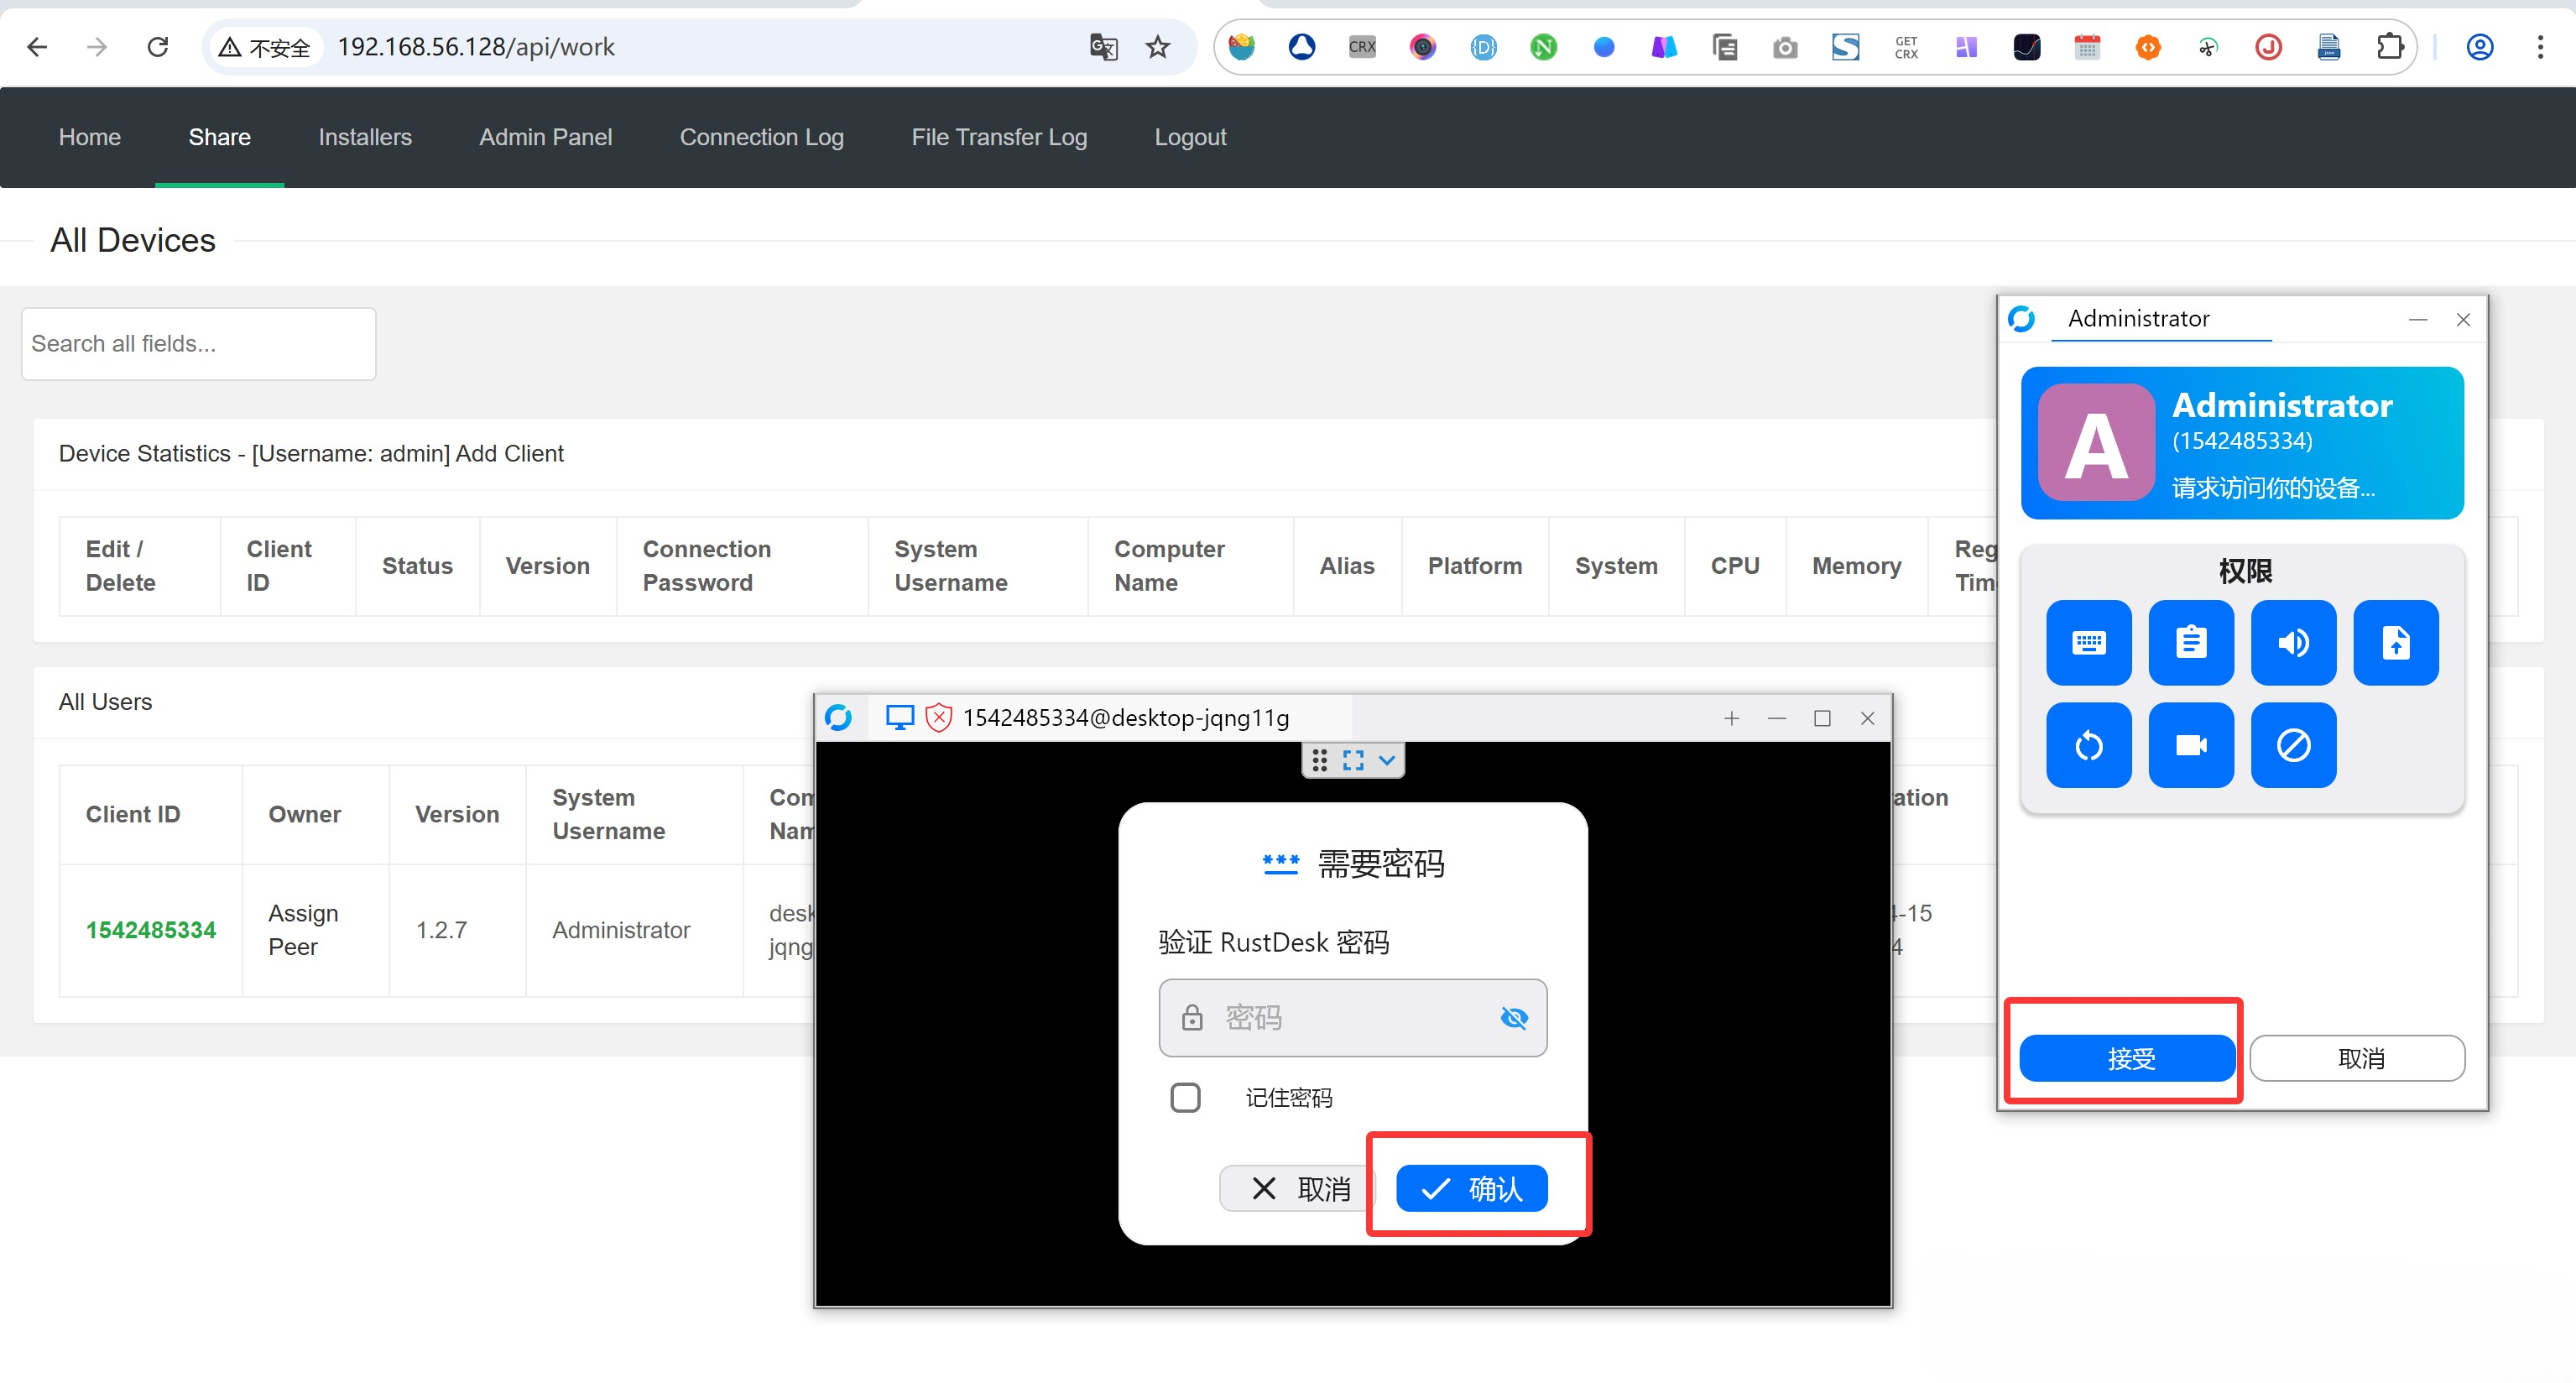Toggle audio permission speaker icon
Screen dimensions: 2576x1383
click(2293, 643)
